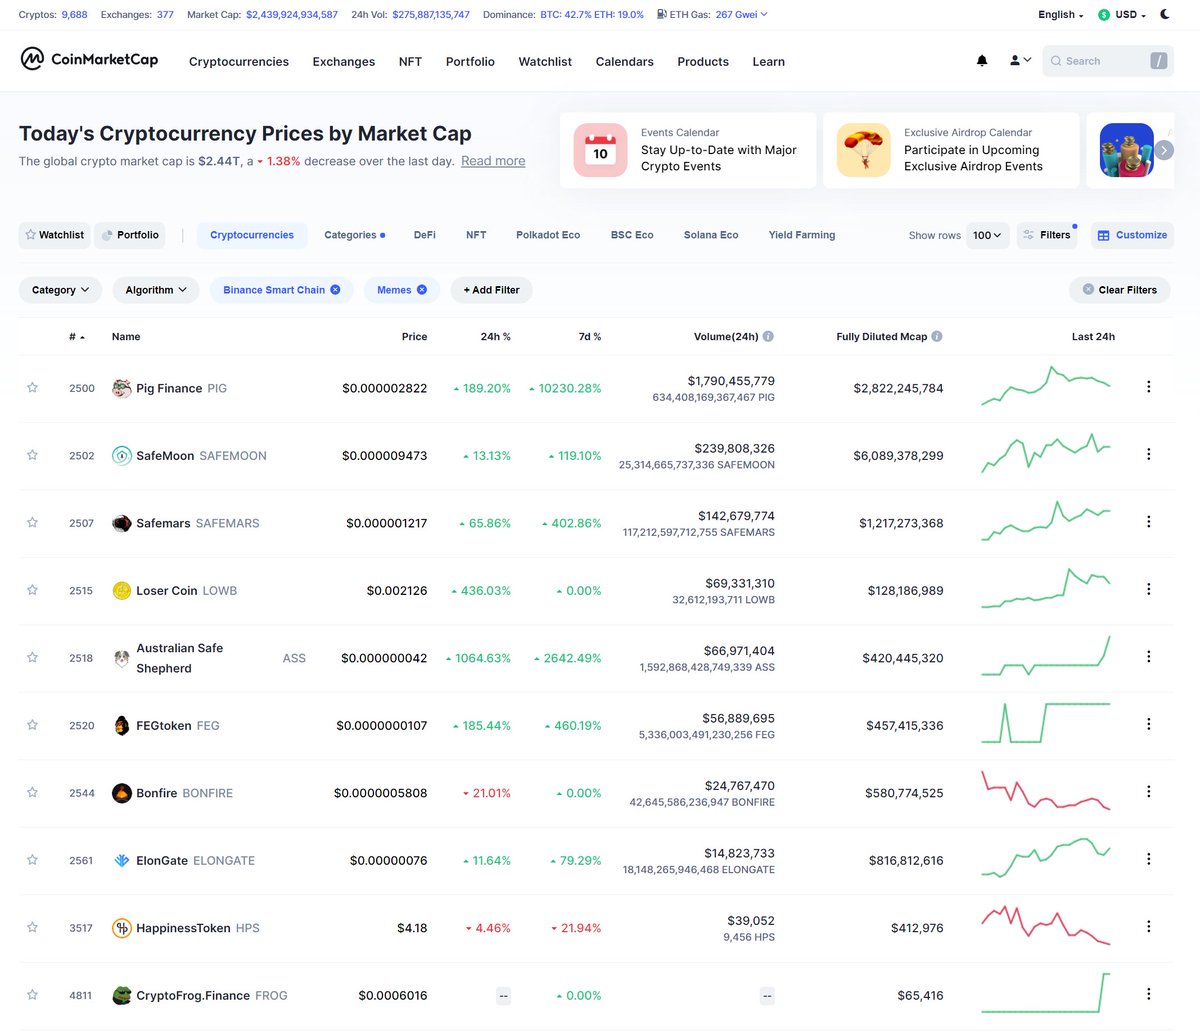Star ElonGate to add to watchlist
This screenshot has height=1034, width=1200.
pyautogui.click(x=32, y=860)
